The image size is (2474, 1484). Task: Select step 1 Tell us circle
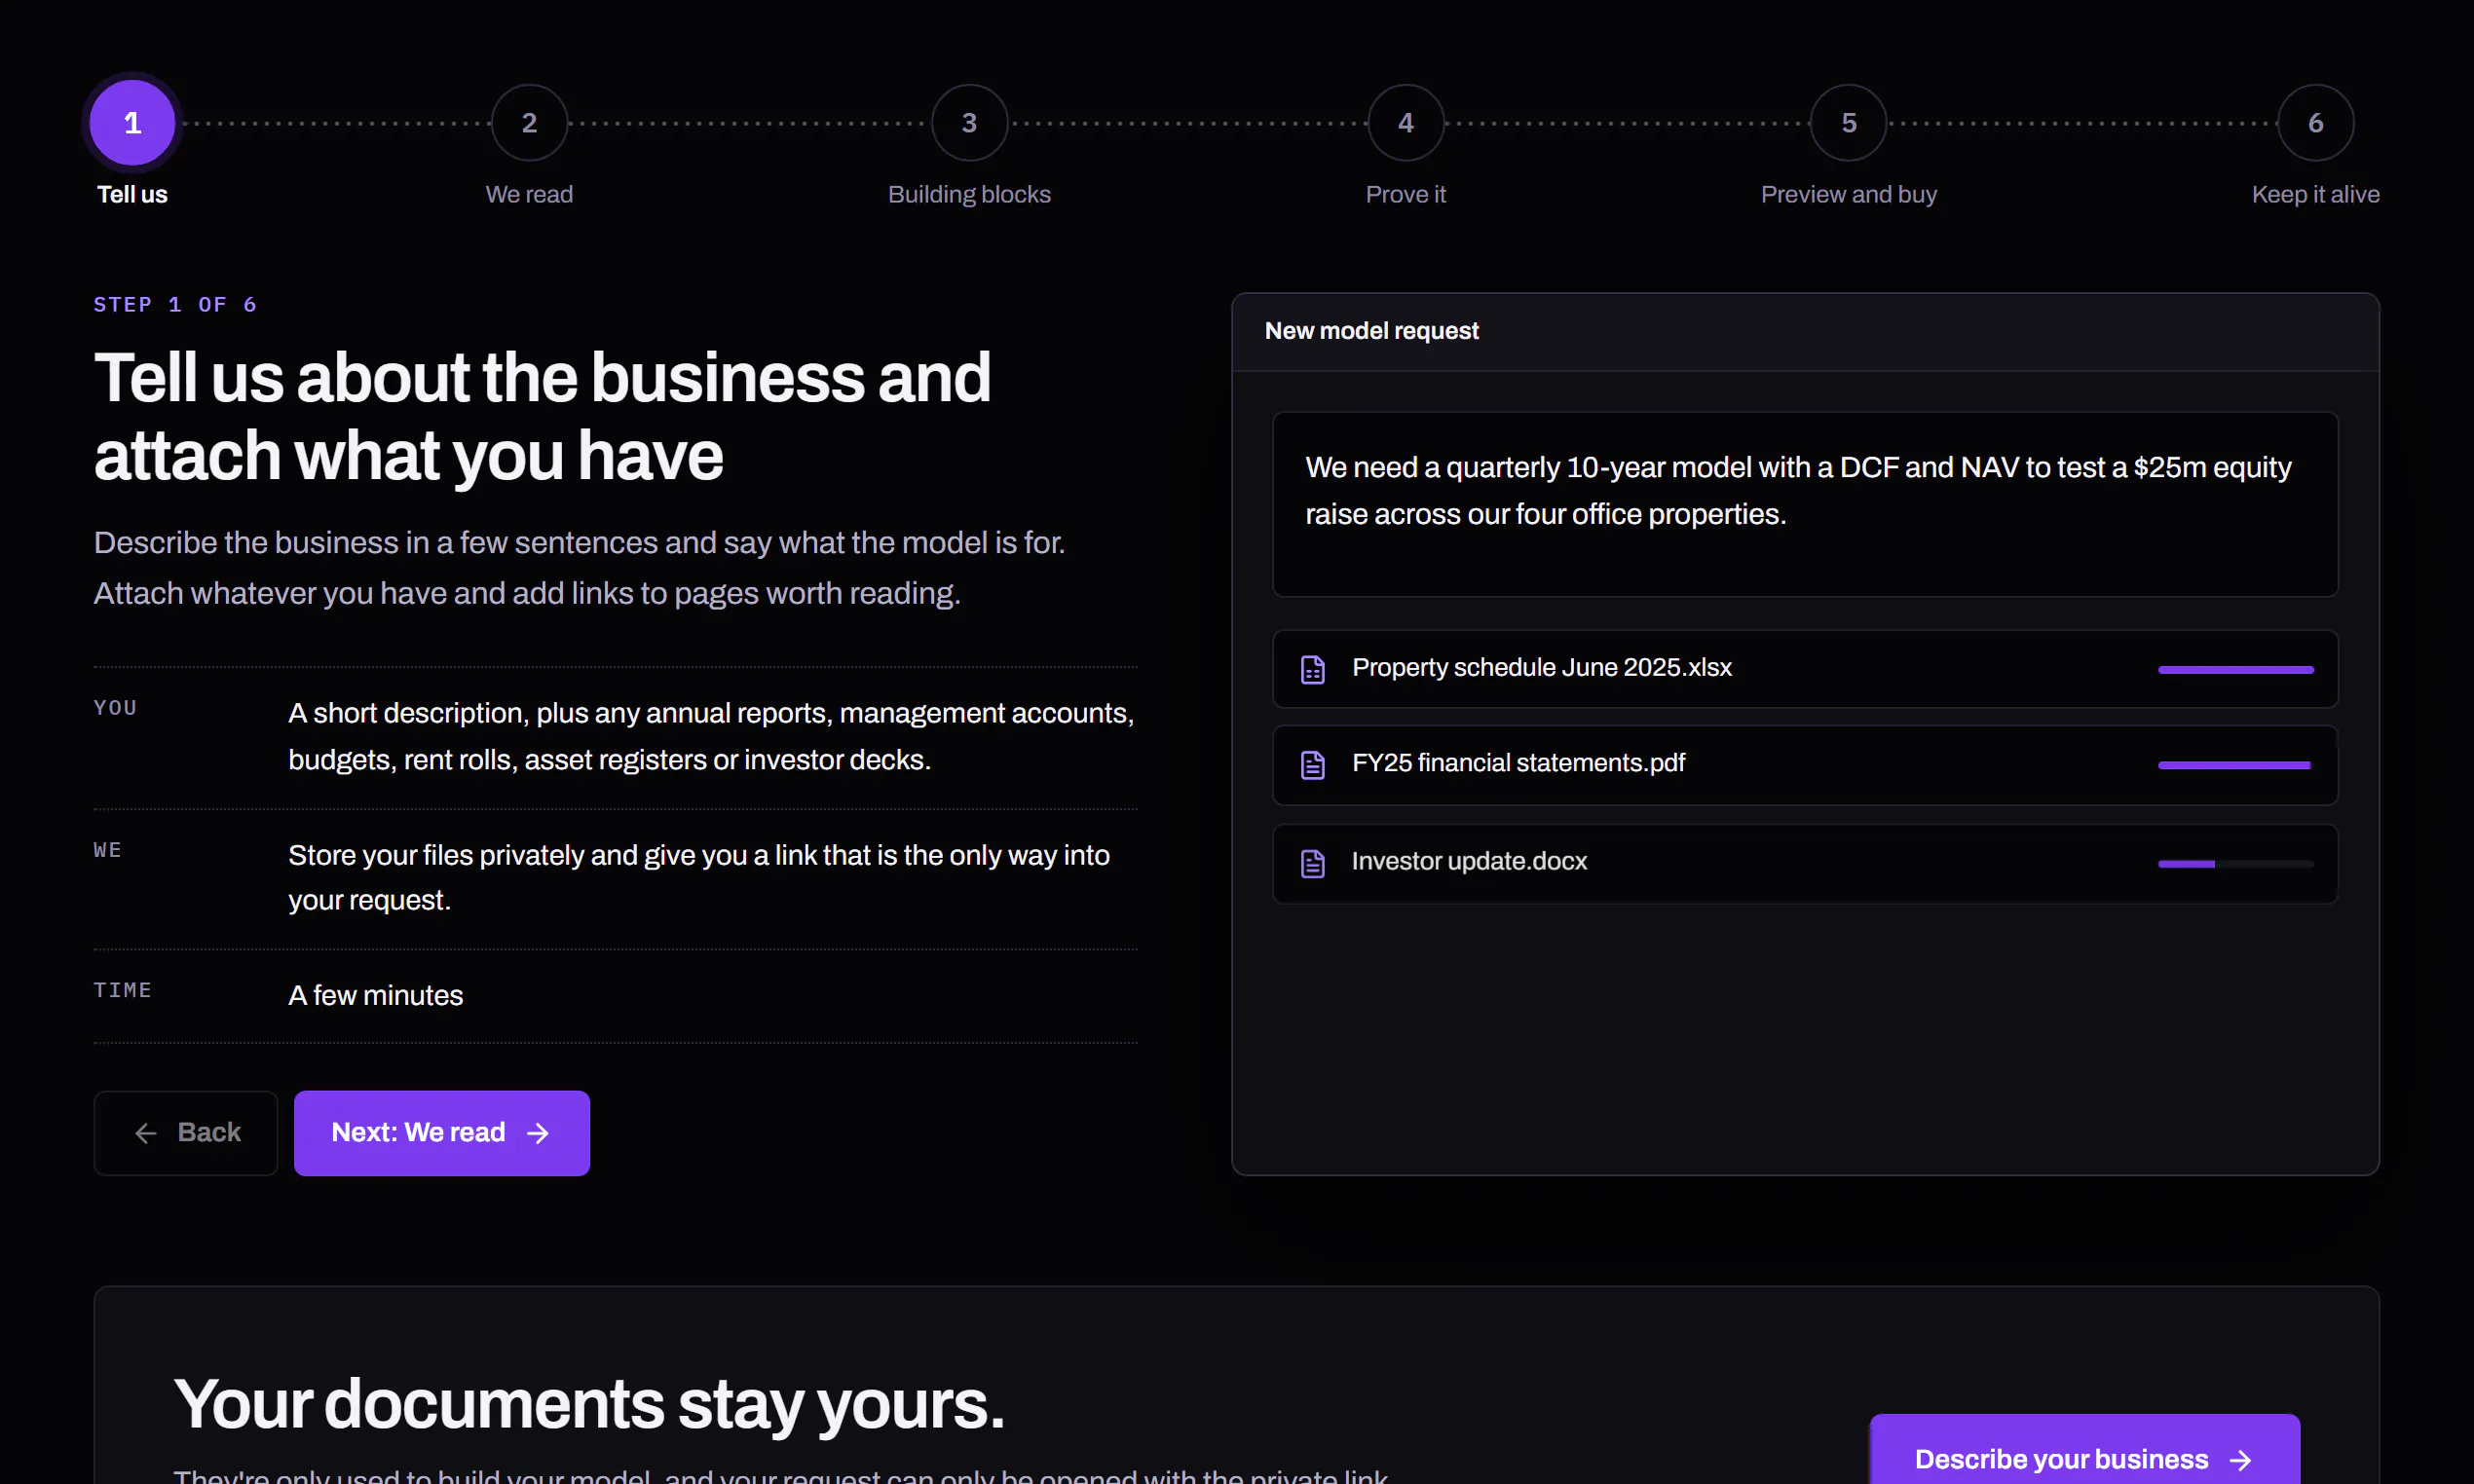point(132,123)
